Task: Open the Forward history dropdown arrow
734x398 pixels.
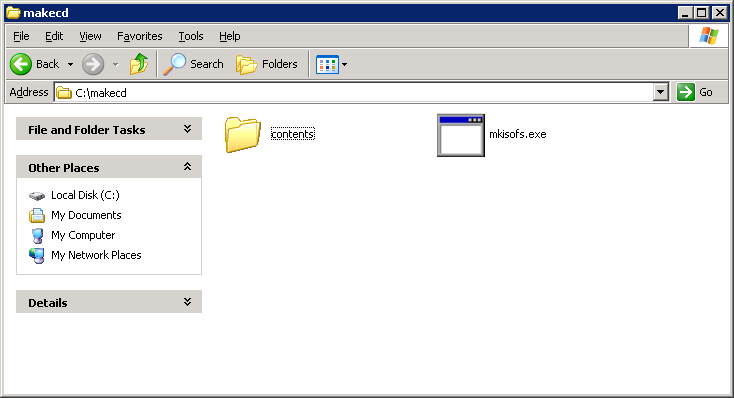Action: point(116,65)
